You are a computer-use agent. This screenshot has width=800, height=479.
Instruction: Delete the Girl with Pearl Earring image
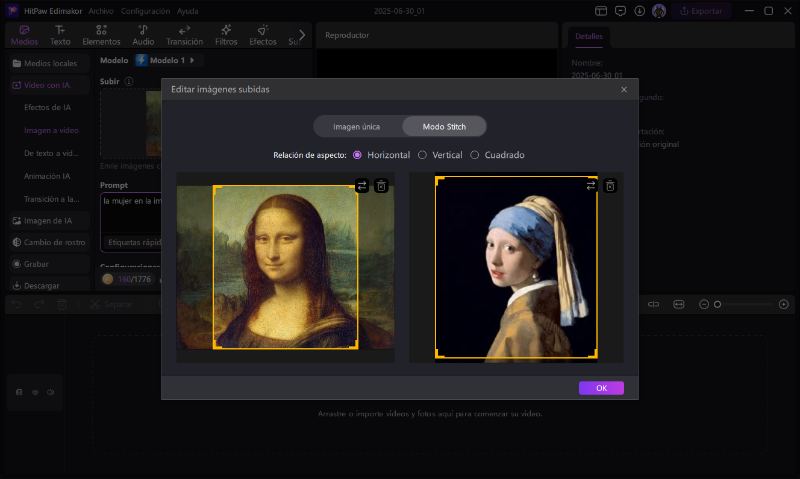tap(610, 186)
